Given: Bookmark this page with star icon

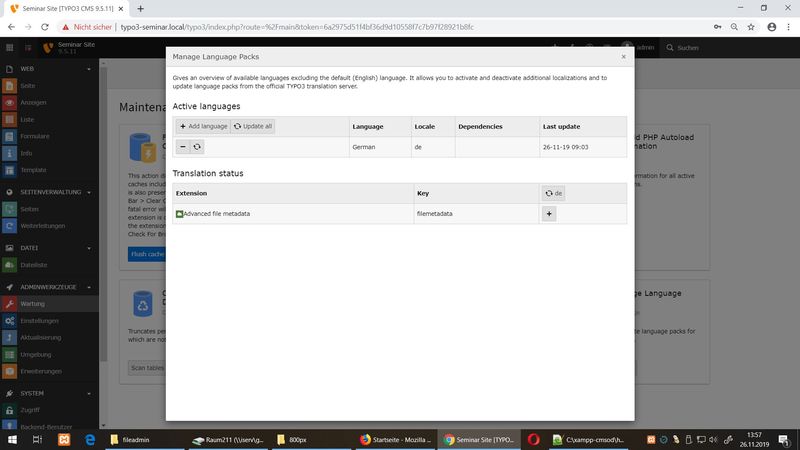Looking at the screenshot, I should coord(751,27).
